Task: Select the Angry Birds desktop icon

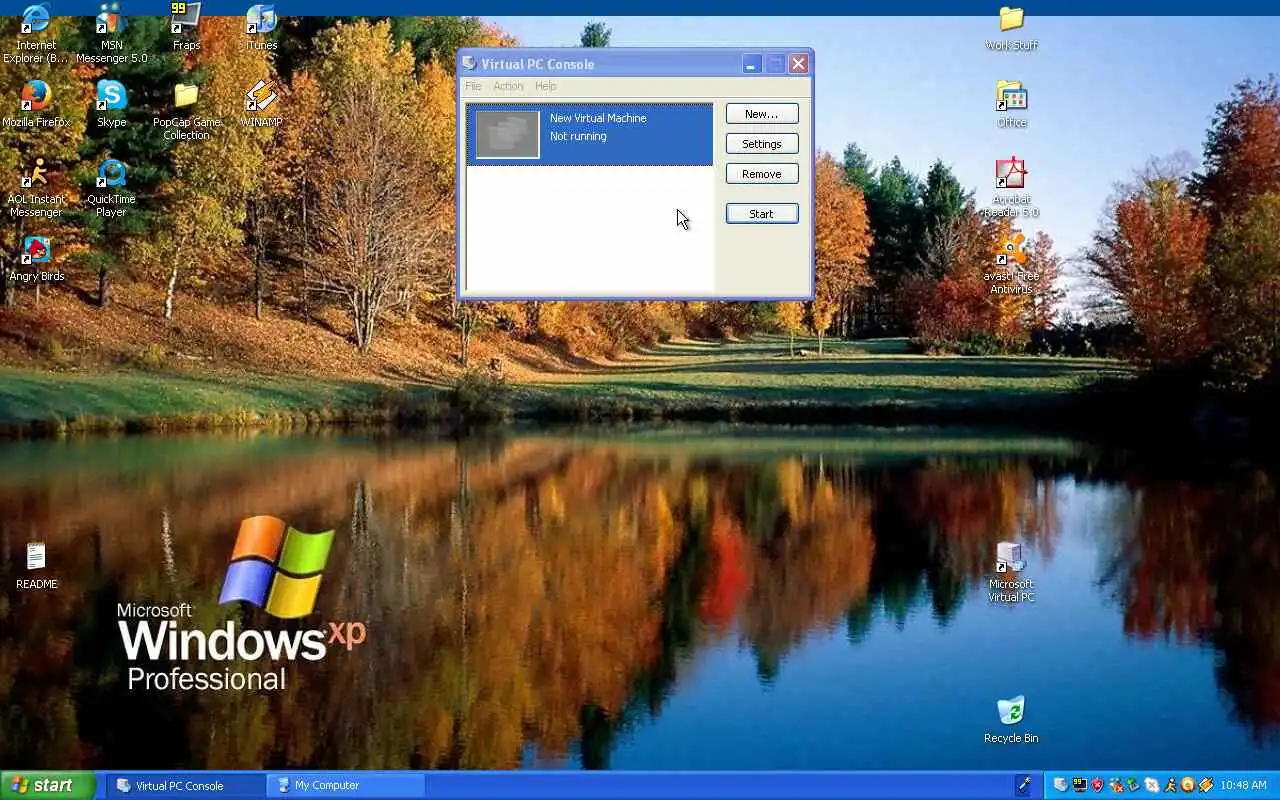Action: (37, 258)
